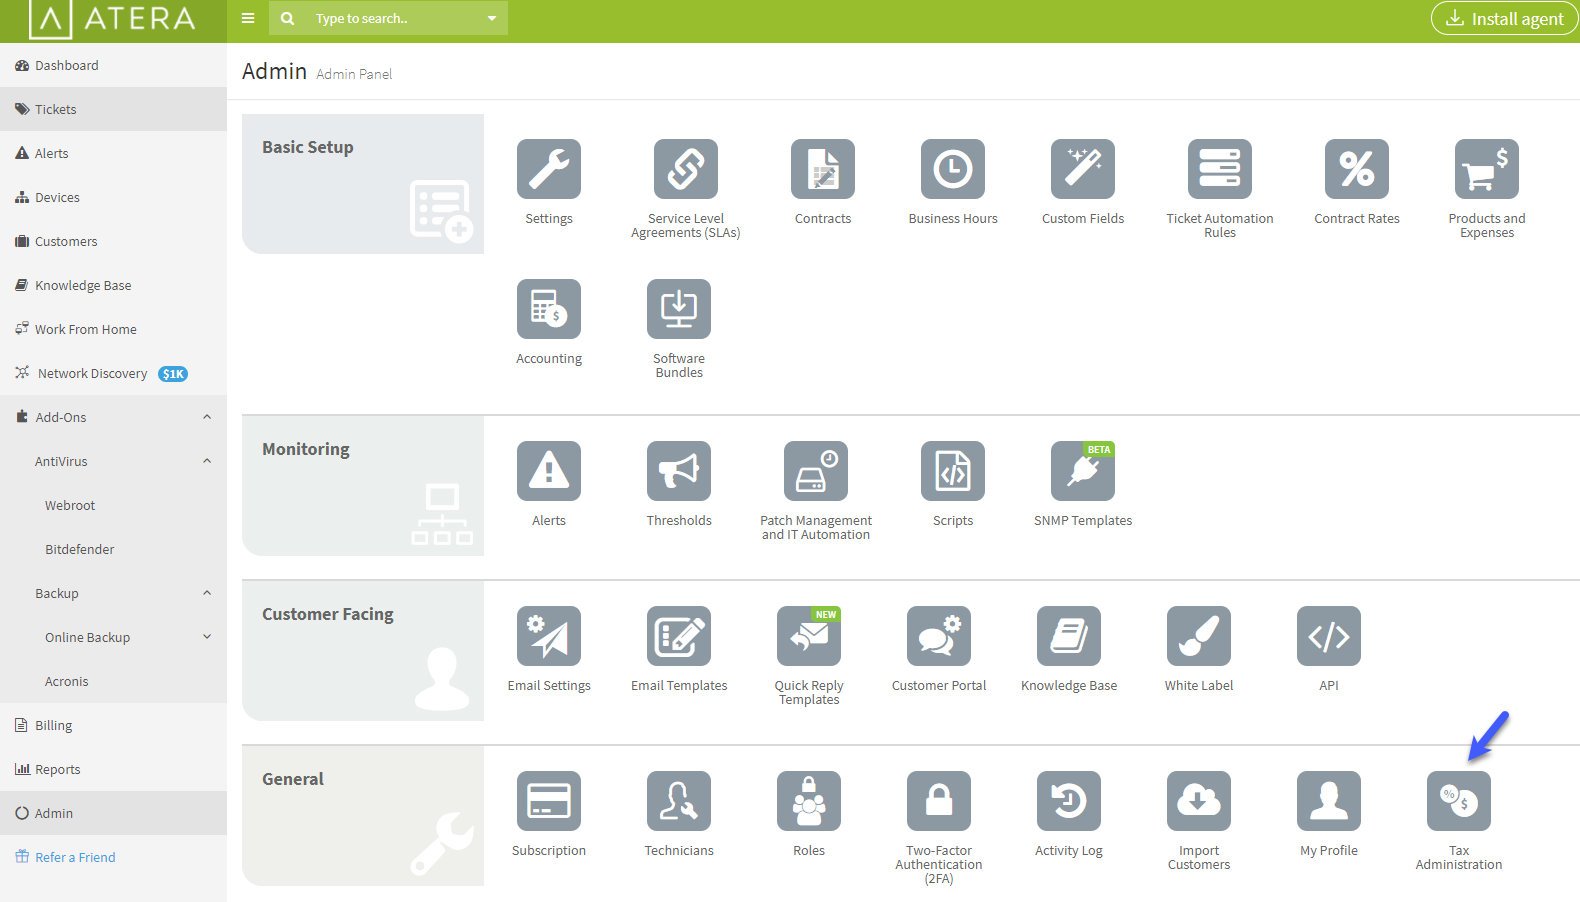This screenshot has height=902, width=1580.
Task: Open the Accounting calculator icon
Action: click(x=549, y=309)
